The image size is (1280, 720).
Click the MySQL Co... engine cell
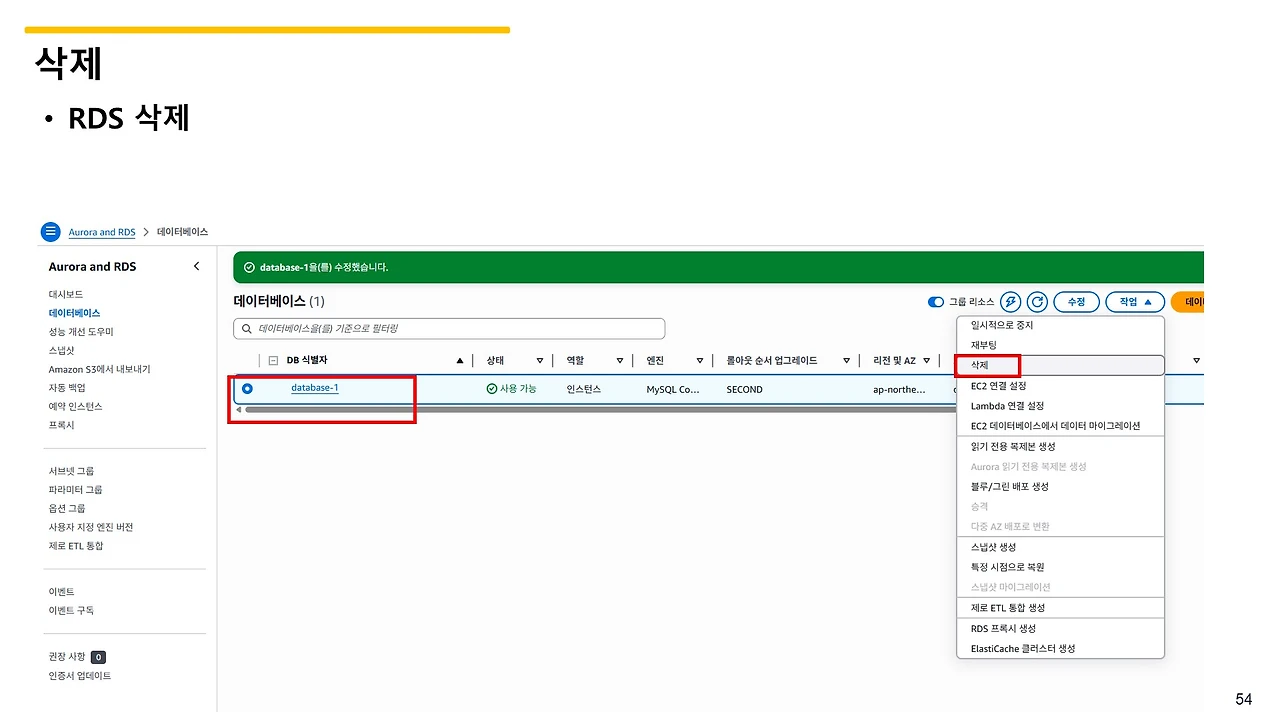673,389
